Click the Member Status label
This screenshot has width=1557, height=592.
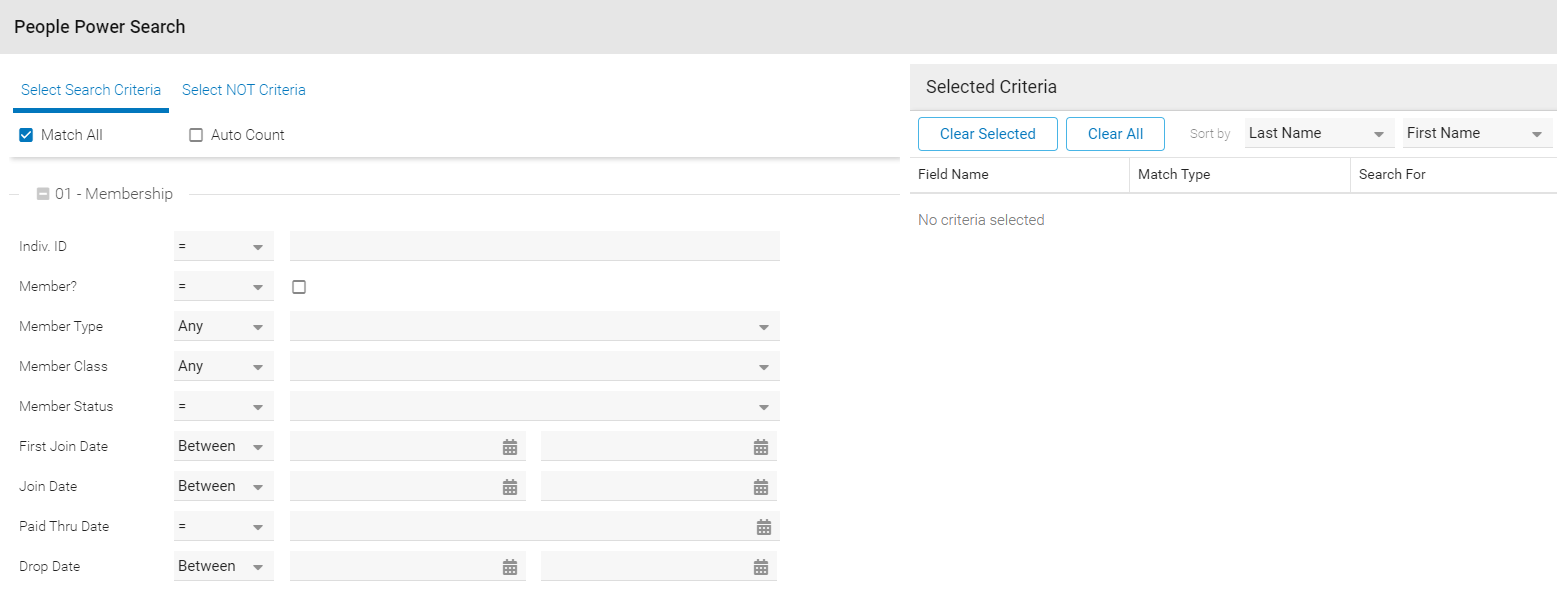coord(66,407)
